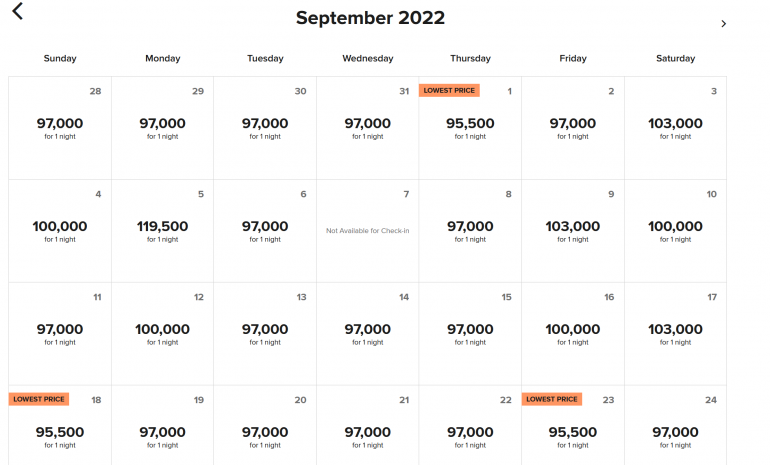Click Friday September 23 lowest price cell
The image size is (770, 465).
(x=573, y=436)
